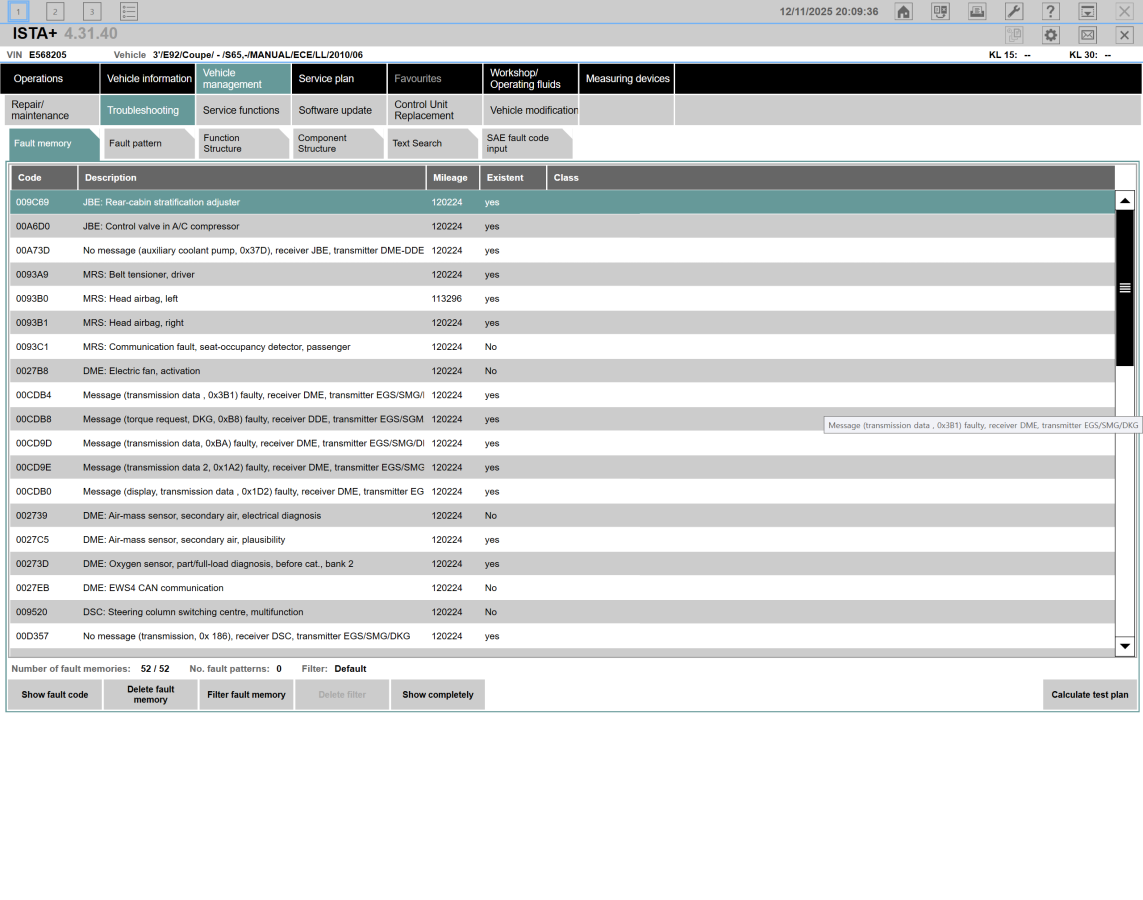1143x900 pixels.
Task: Click the operations list icon beside session 3
Action: 129,12
